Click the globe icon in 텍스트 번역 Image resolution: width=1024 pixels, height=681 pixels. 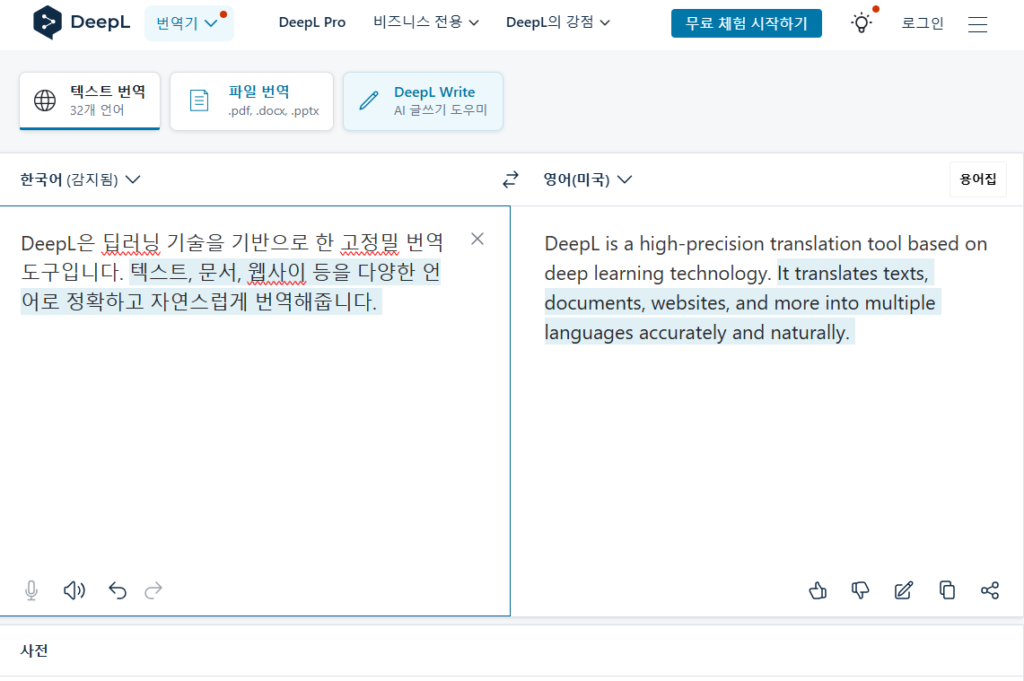(x=45, y=101)
